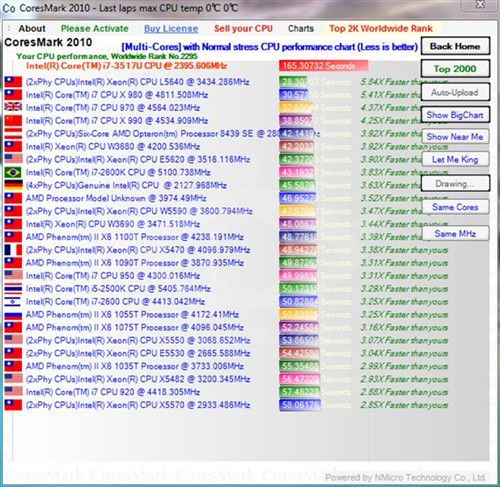Click the Israel flag beside i7-2600 CPU
This screenshot has height=487, width=500.
pyautogui.click(x=13, y=301)
